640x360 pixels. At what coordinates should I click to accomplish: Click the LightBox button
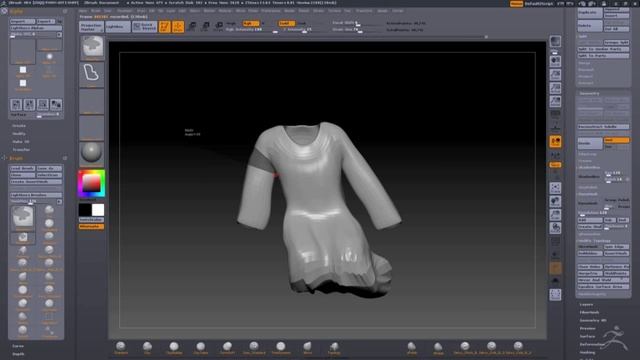tap(118, 27)
